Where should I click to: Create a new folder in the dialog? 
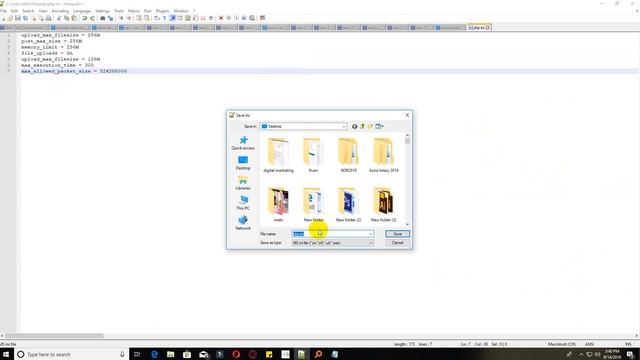pyautogui.click(x=370, y=127)
